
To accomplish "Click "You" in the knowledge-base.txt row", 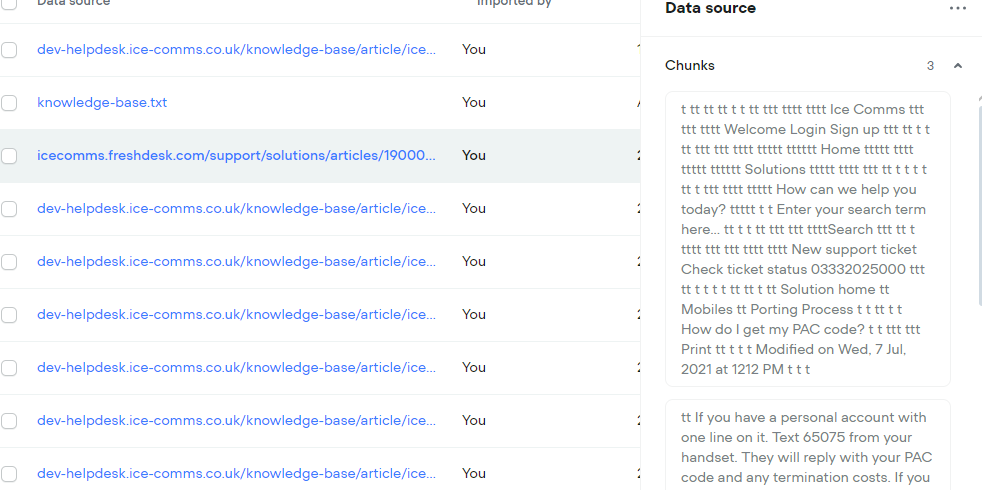I will pos(473,102).
